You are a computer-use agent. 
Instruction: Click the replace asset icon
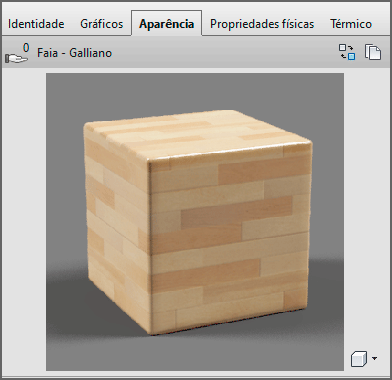coord(347,52)
